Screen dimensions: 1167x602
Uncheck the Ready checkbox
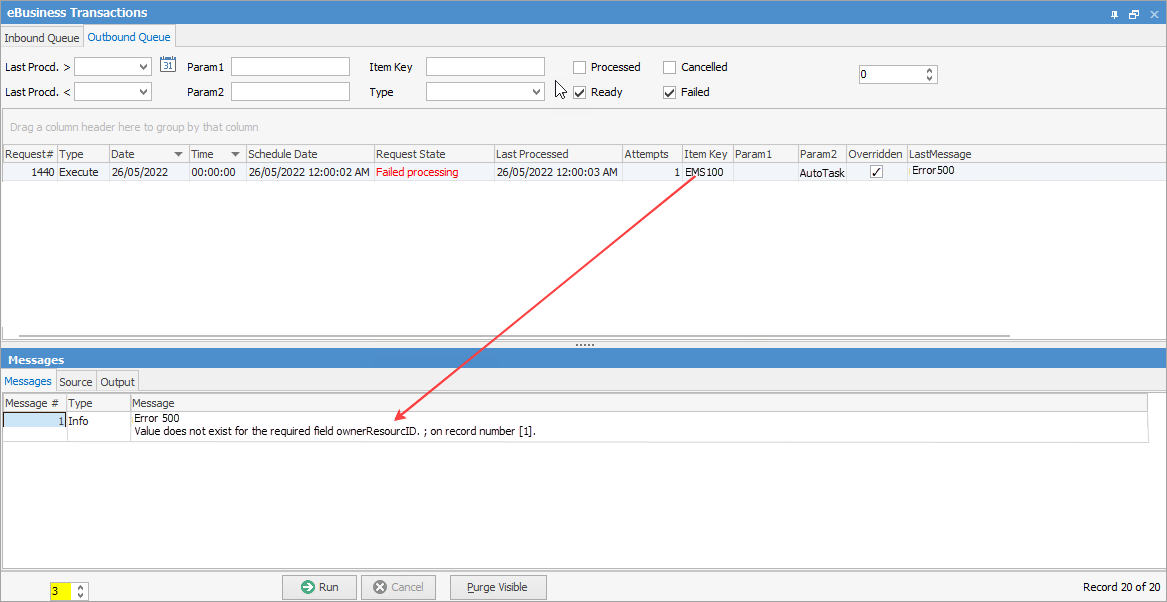(579, 92)
